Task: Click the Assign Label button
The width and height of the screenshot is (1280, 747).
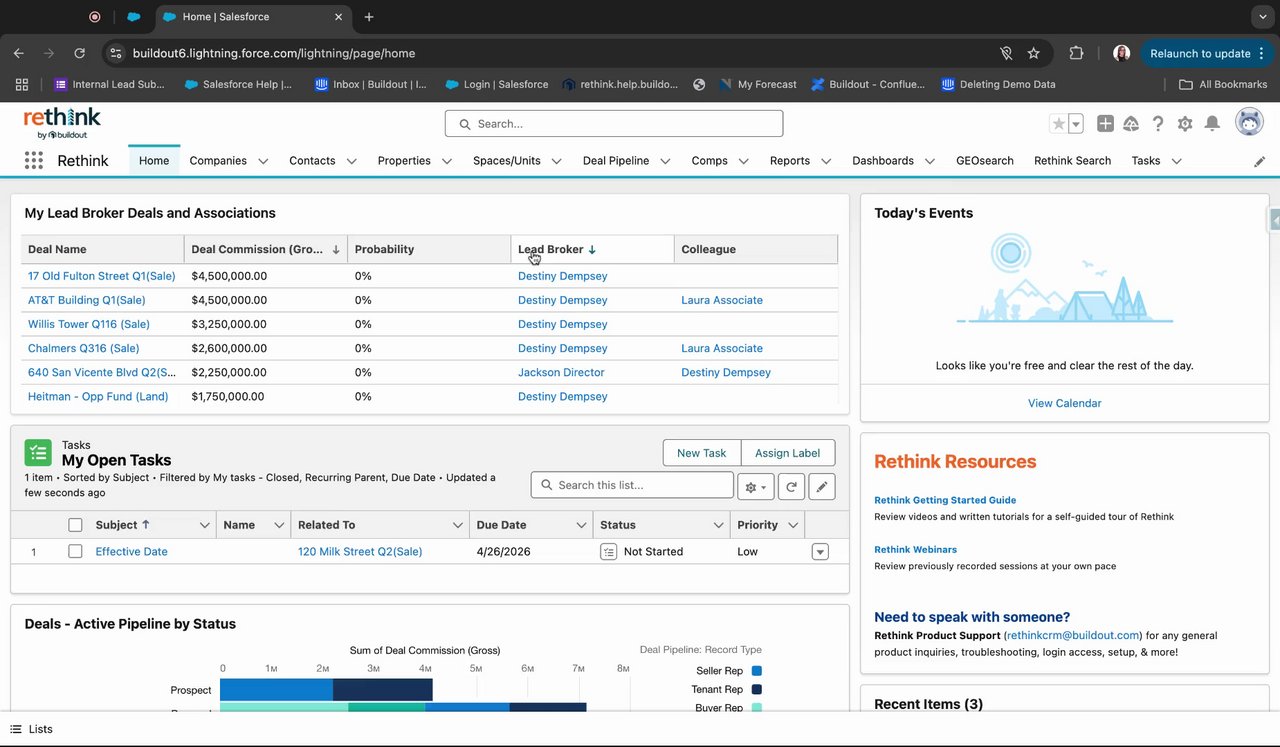Action: tap(788, 453)
